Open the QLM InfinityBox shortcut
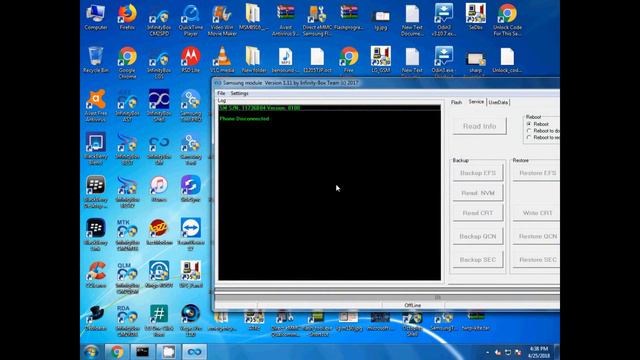 [127, 278]
